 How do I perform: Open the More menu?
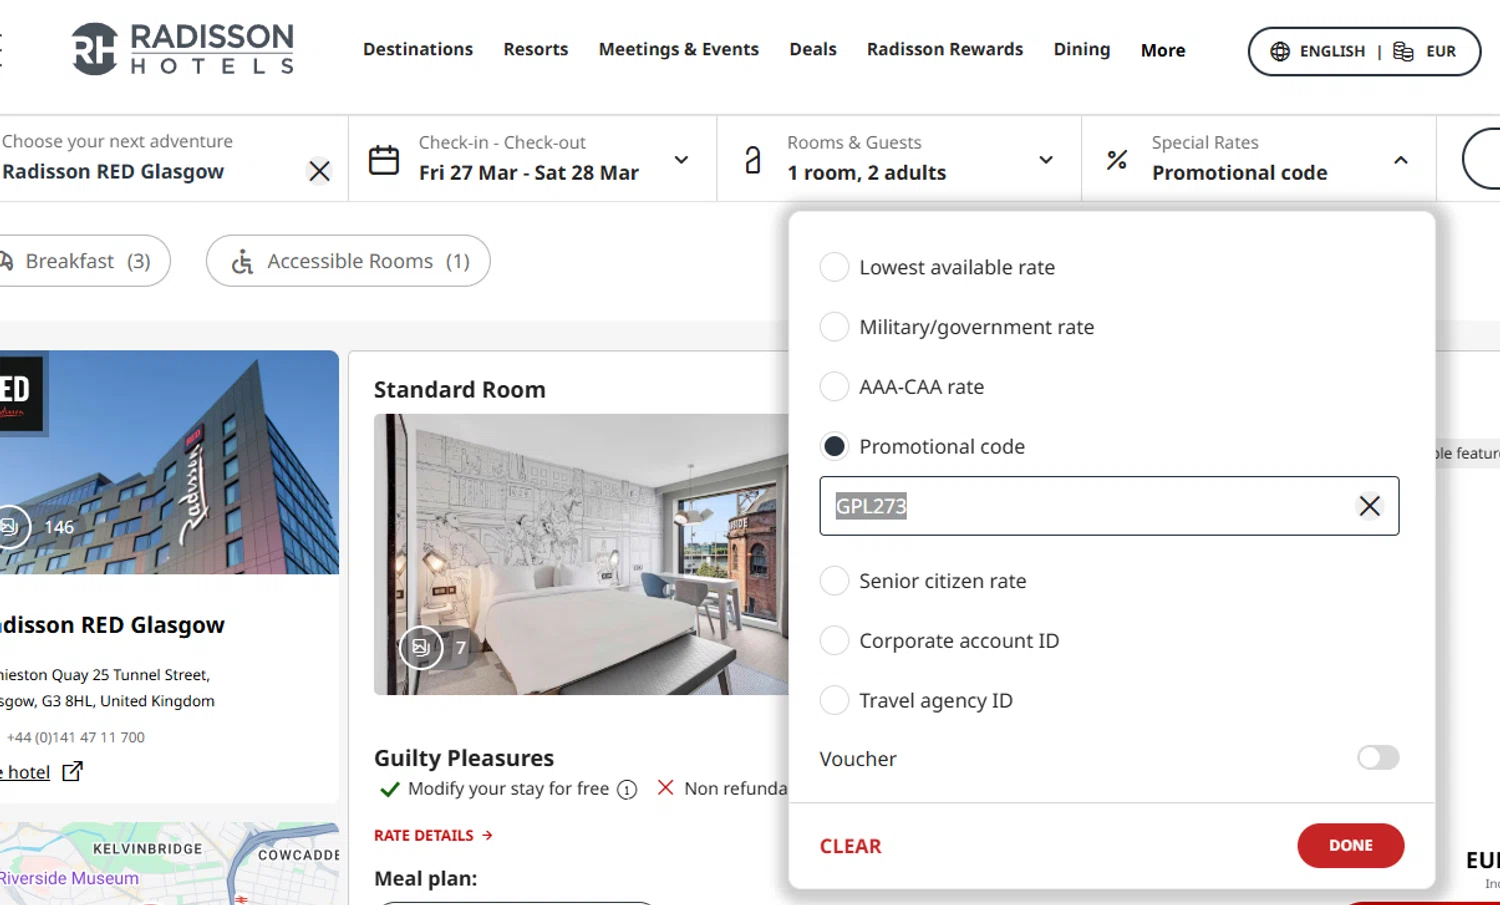1163,50
